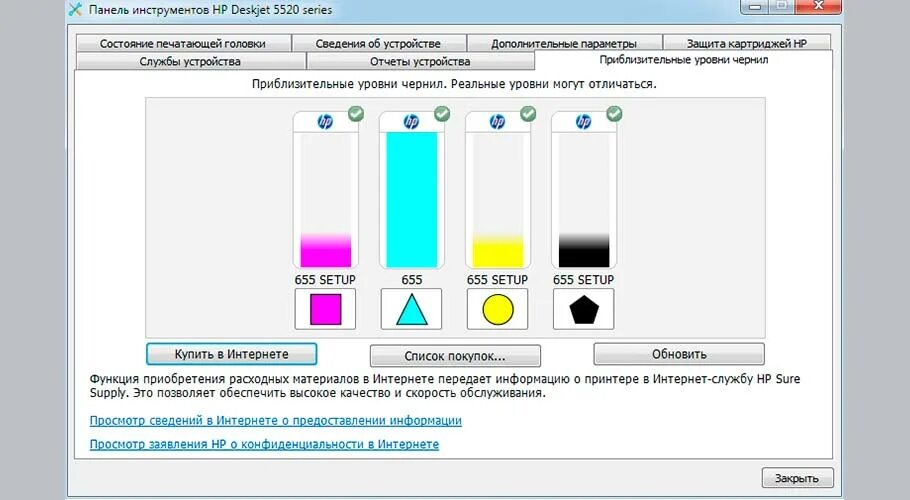
Task: Click the Купить в Интернете button
Action: tap(232, 354)
